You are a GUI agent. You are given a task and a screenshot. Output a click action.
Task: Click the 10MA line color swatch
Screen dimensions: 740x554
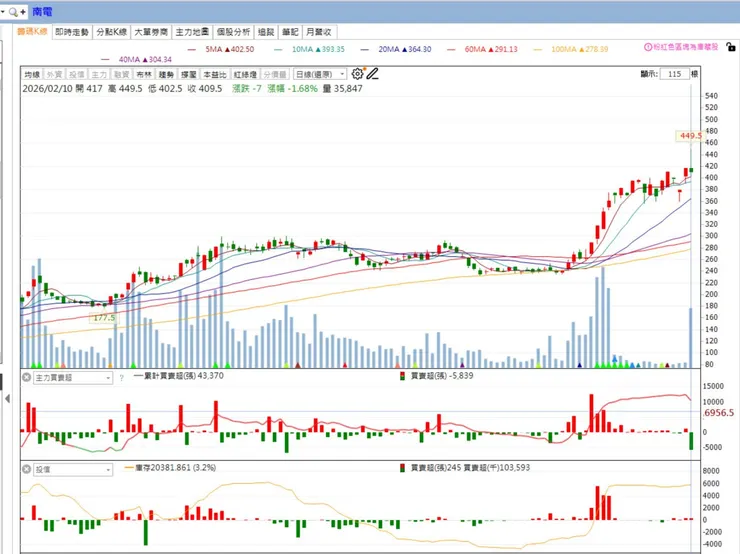tap(278, 50)
